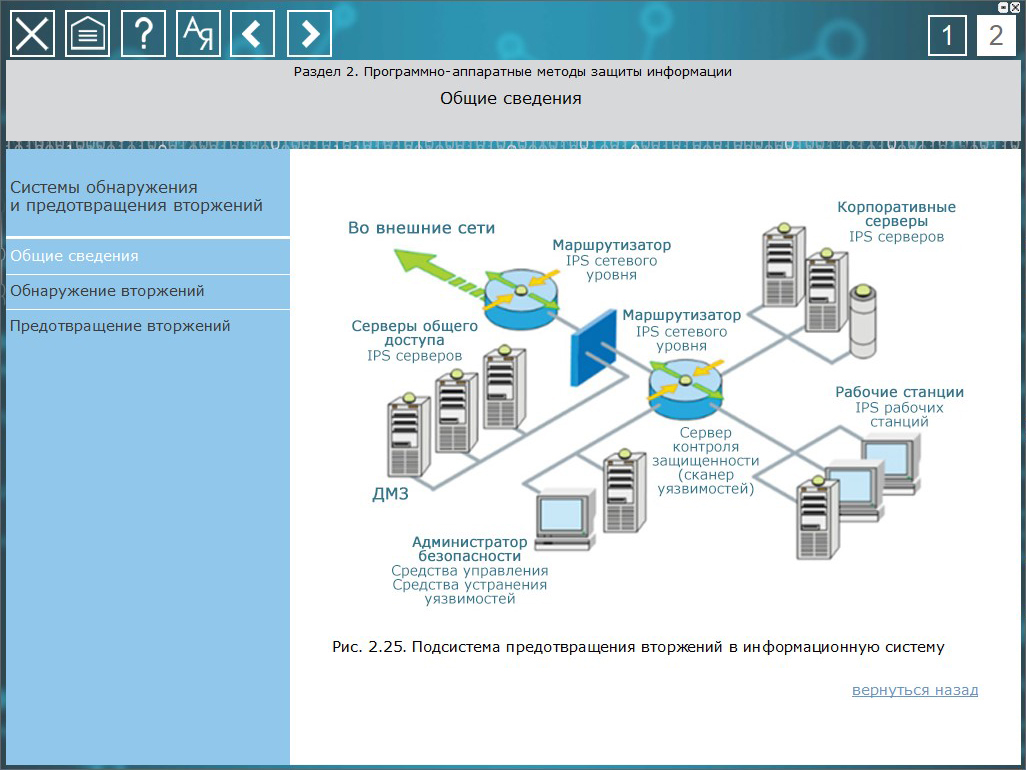Open help via the question mark icon
The image size is (1026, 770).
[x=143, y=34]
